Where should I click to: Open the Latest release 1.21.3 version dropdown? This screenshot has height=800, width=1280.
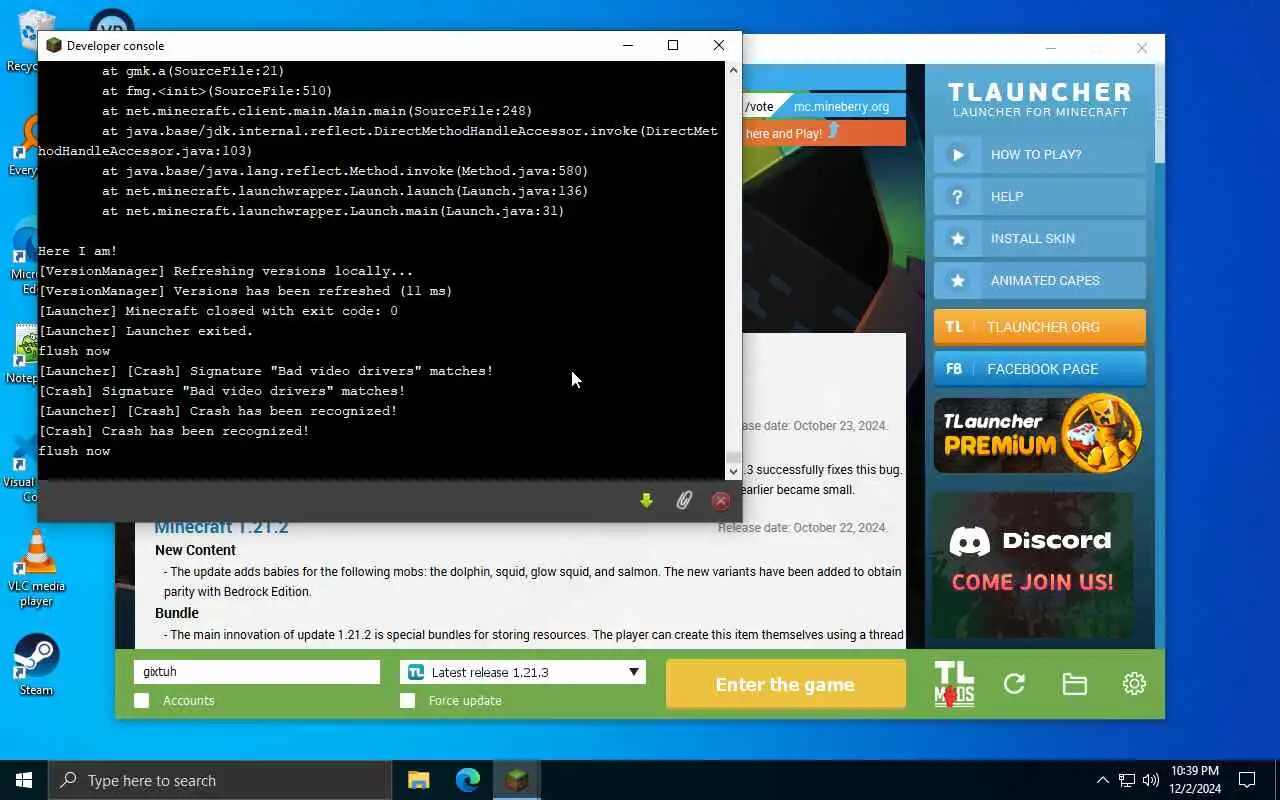(x=523, y=672)
